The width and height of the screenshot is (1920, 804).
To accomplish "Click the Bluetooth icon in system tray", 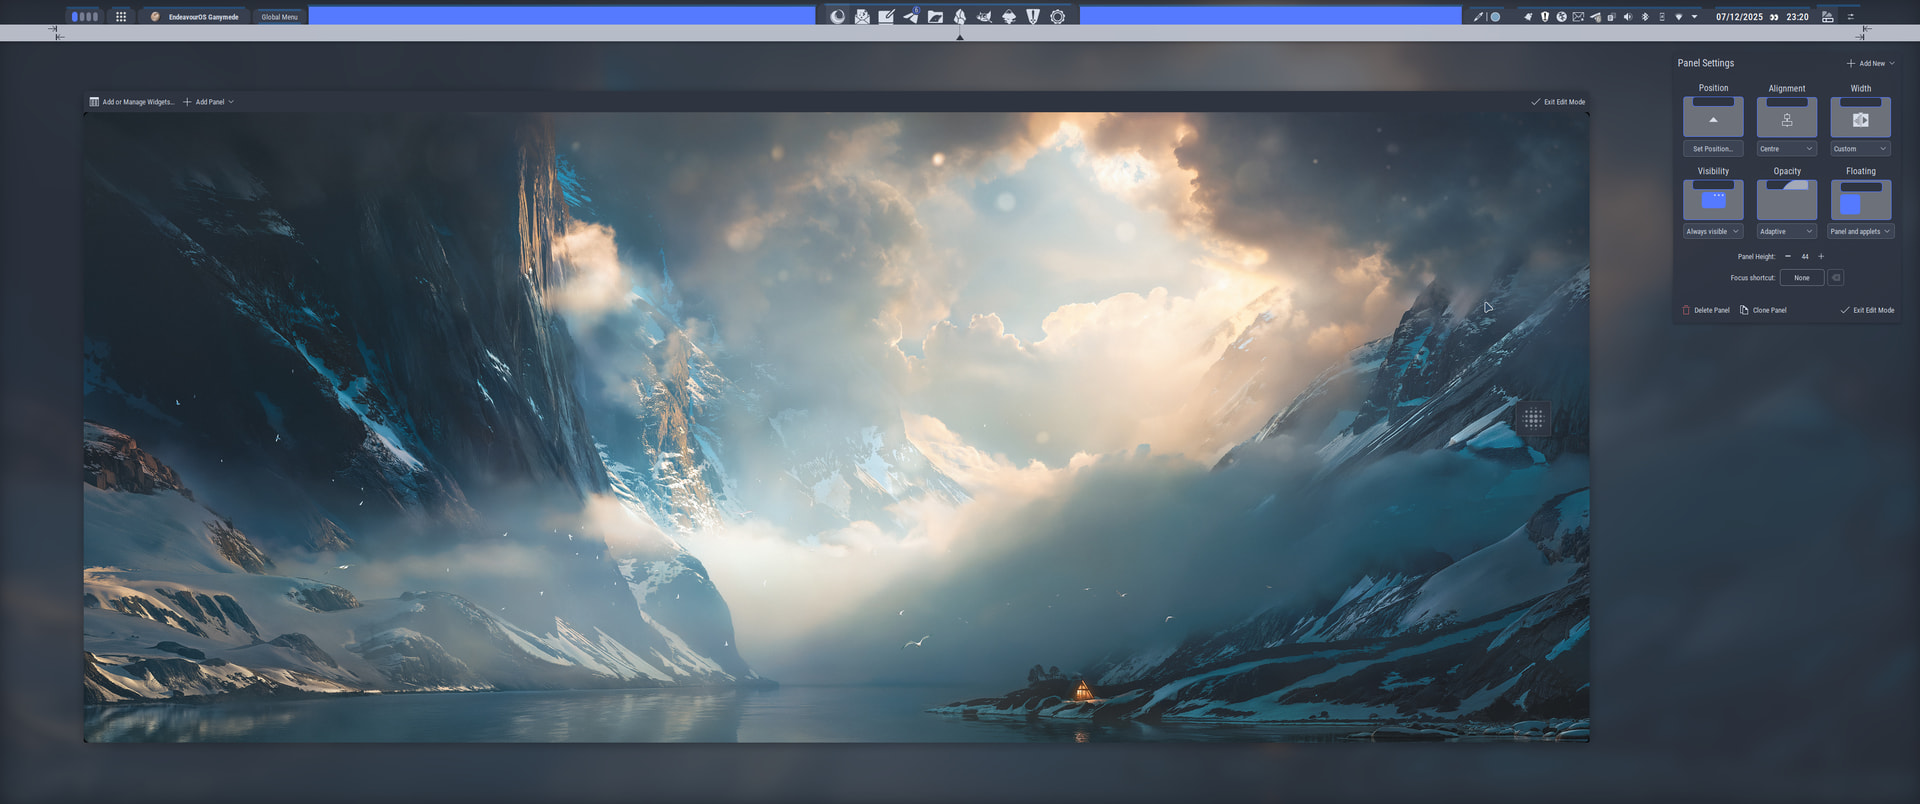I will [1645, 17].
